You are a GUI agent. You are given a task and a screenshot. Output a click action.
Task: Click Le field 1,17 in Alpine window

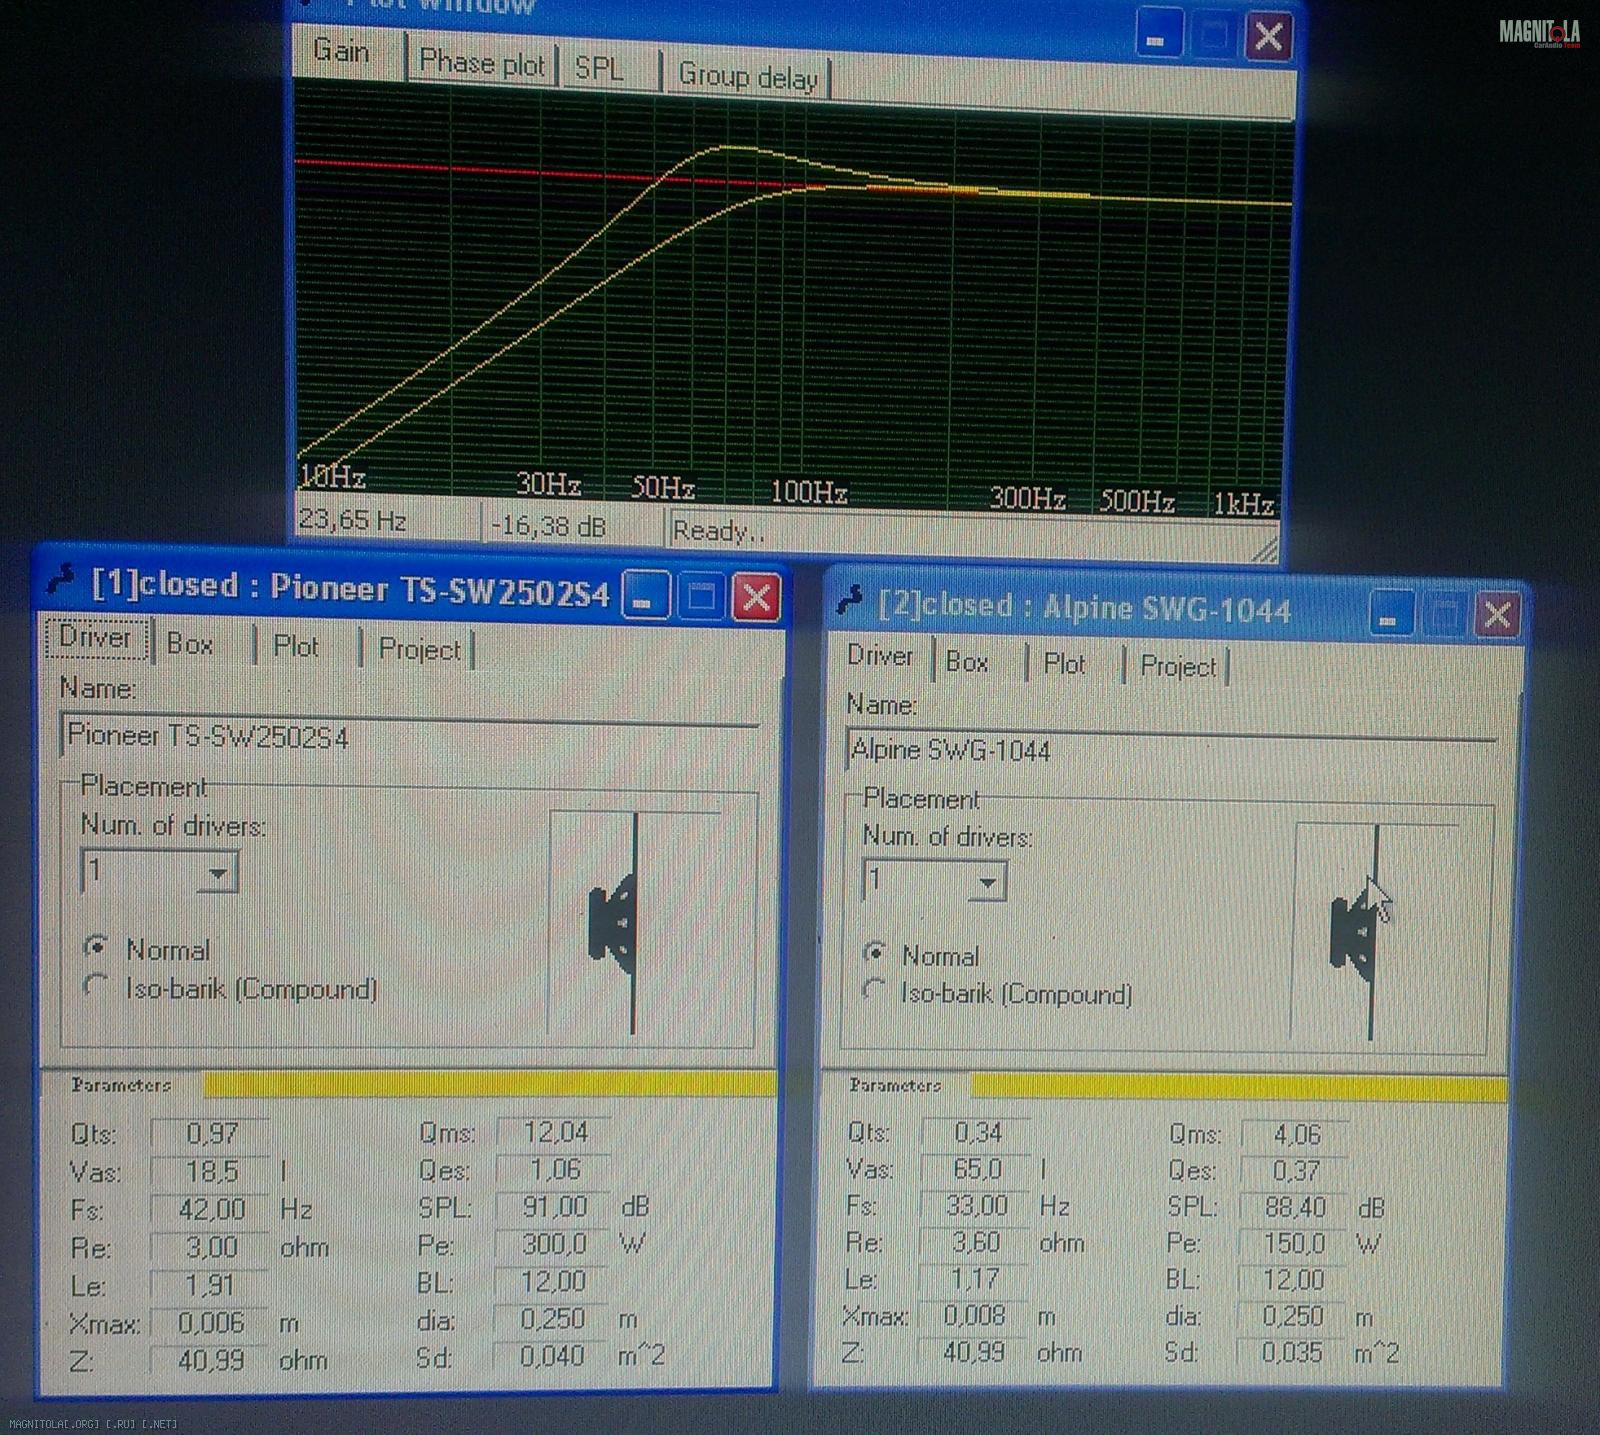(975, 1278)
